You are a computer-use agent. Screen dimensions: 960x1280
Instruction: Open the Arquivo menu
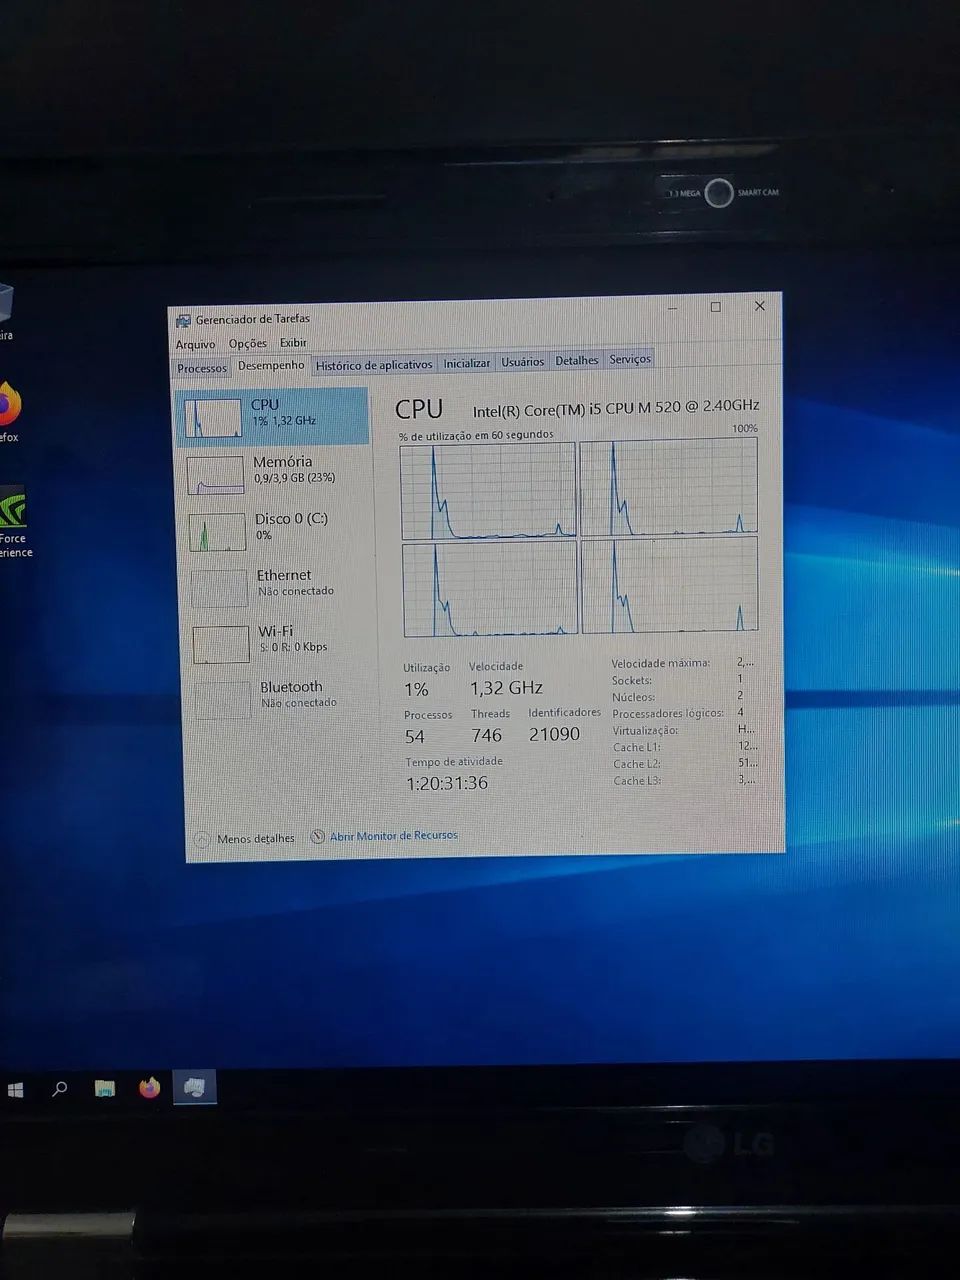195,344
